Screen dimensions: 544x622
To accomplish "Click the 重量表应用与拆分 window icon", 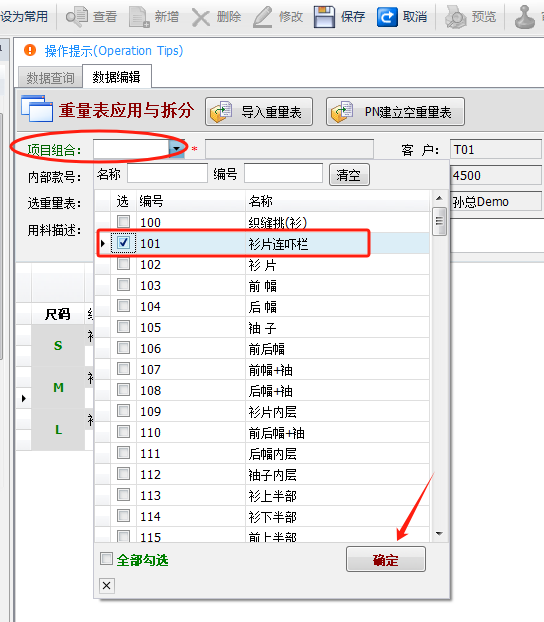I will tap(37, 108).
